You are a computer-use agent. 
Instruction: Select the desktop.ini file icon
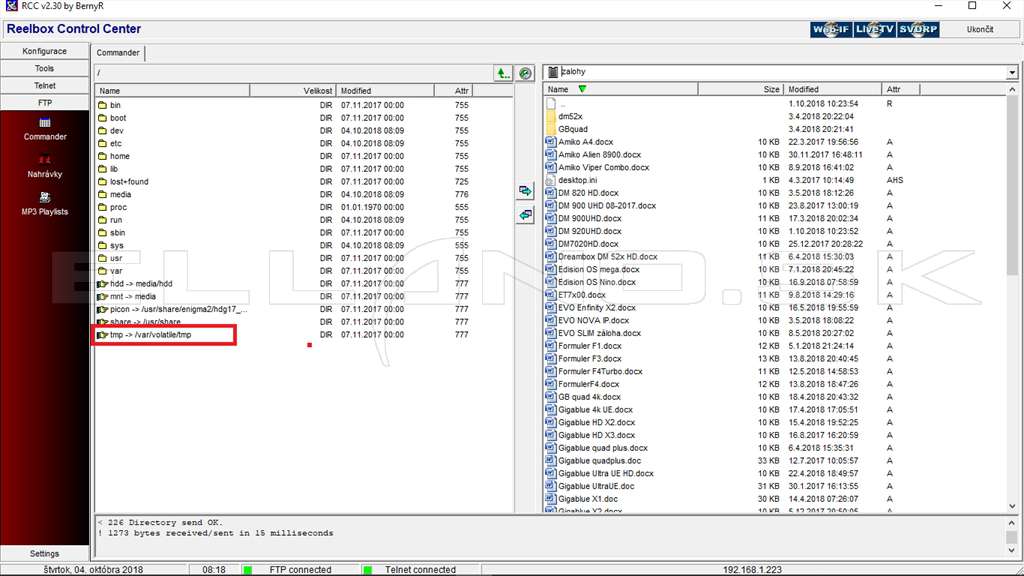[x=551, y=180]
